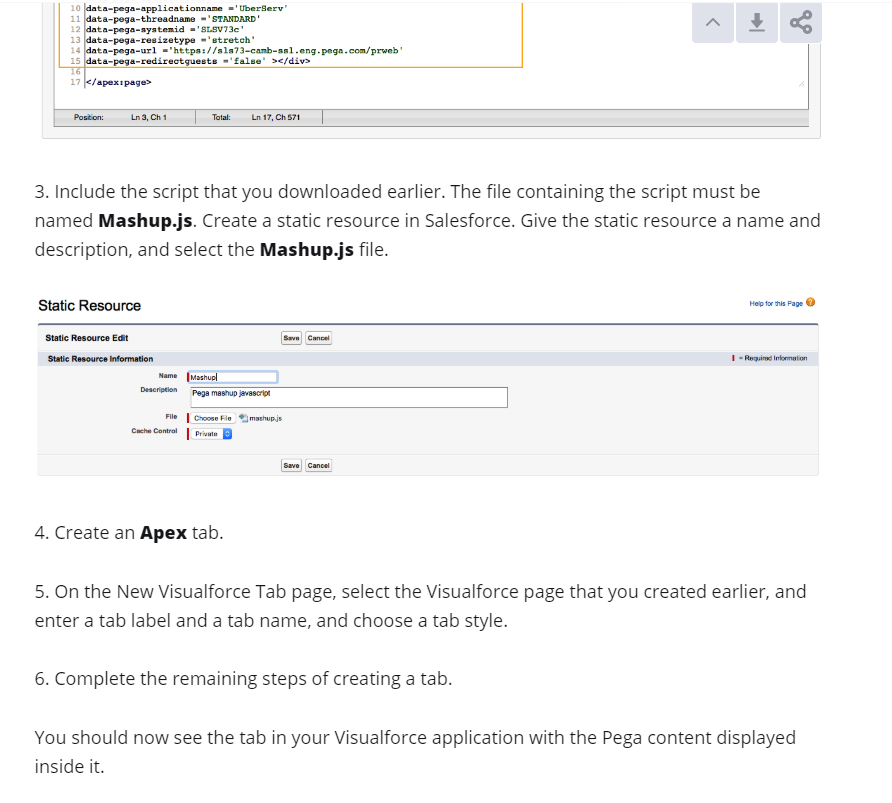892x803 pixels.
Task: Click the 'Static Resource Information' section header
Action: tap(100, 359)
